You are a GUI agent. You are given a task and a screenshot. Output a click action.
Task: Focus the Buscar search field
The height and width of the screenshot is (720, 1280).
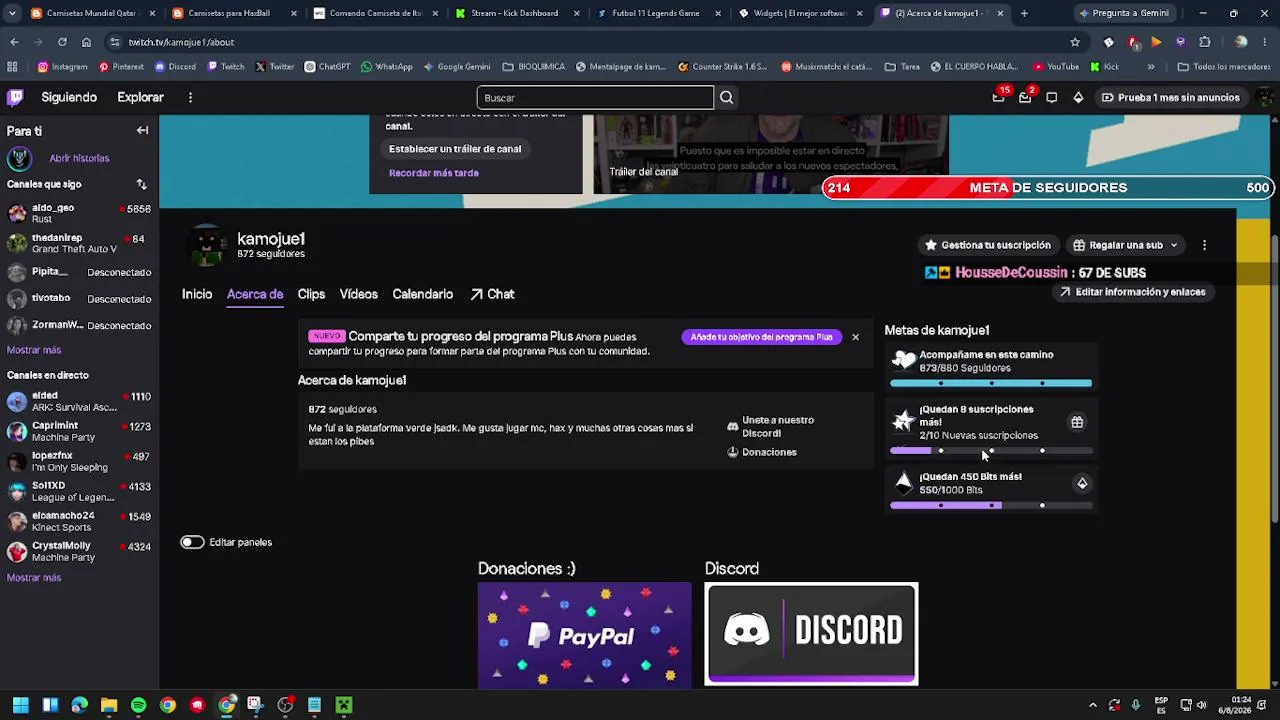pyautogui.click(x=595, y=97)
